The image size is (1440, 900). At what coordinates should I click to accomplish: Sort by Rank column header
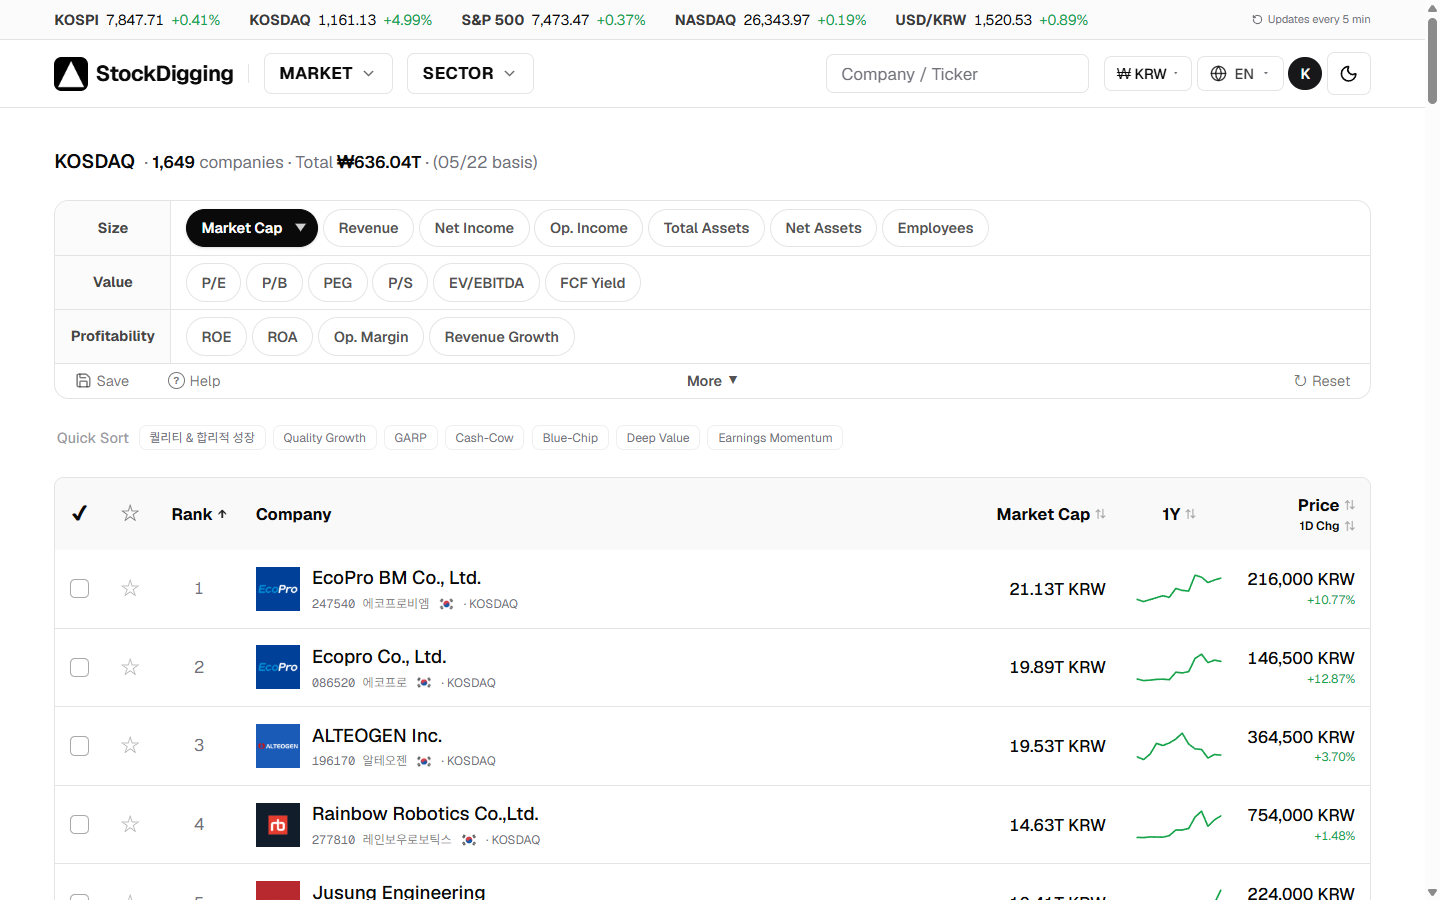pyautogui.click(x=199, y=514)
